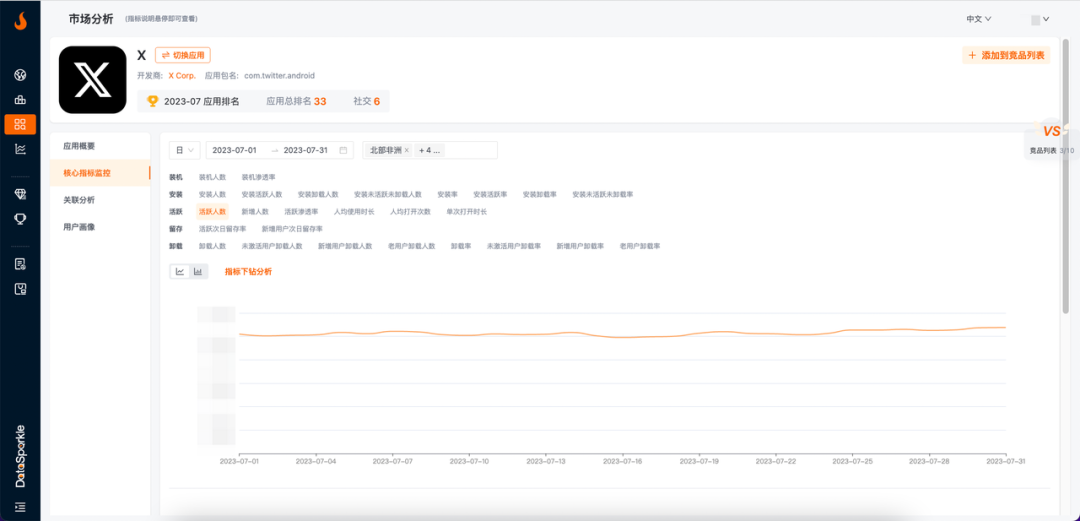Switch to bar chart view
The height and width of the screenshot is (521, 1080).
(198, 271)
